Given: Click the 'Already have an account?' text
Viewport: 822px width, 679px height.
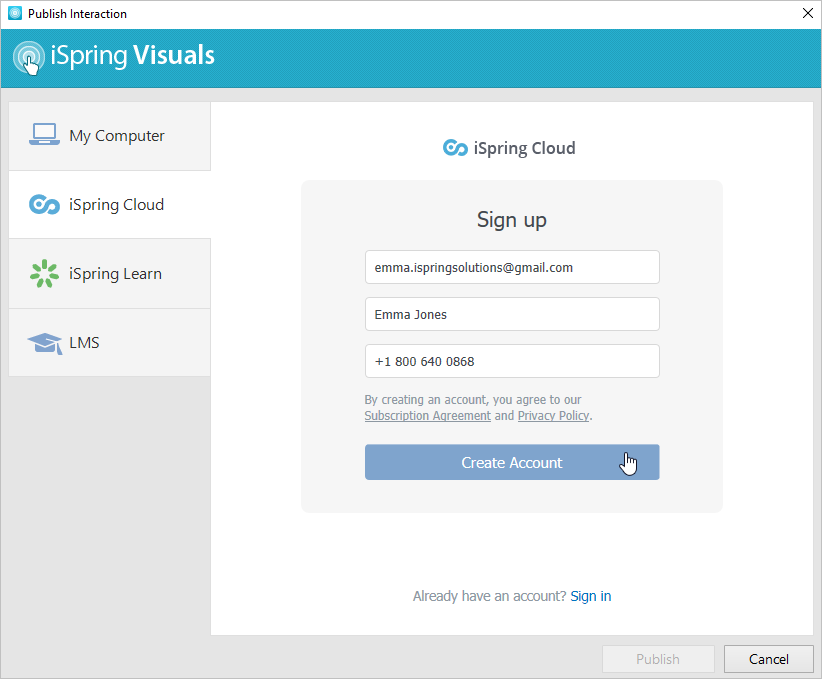Looking at the screenshot, I should pyautogui.click(x=489, y=596).
